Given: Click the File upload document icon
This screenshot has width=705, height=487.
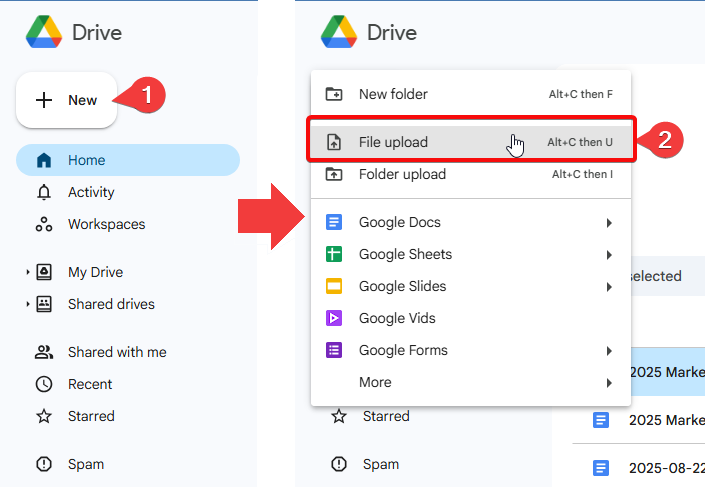Looking at the screenshot, I should coord(334,142).
